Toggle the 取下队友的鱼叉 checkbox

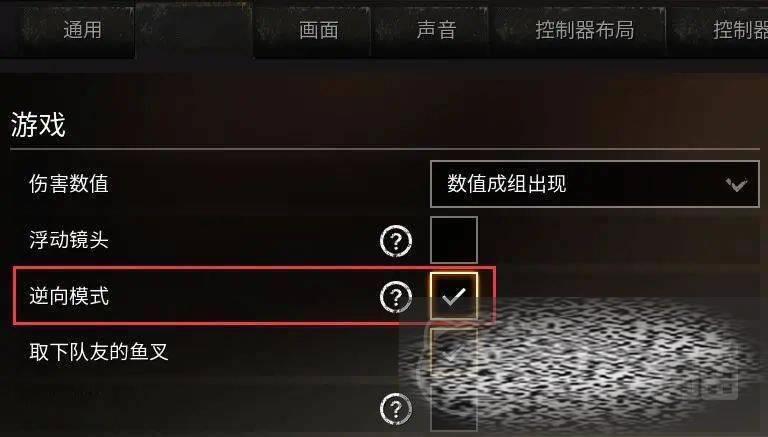(x=454, y=352)
